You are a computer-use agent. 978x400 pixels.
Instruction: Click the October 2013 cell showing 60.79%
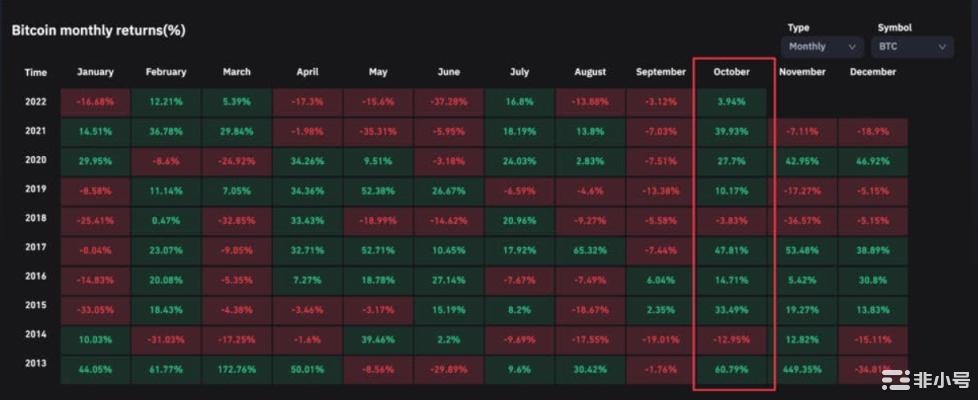[733, 369]
